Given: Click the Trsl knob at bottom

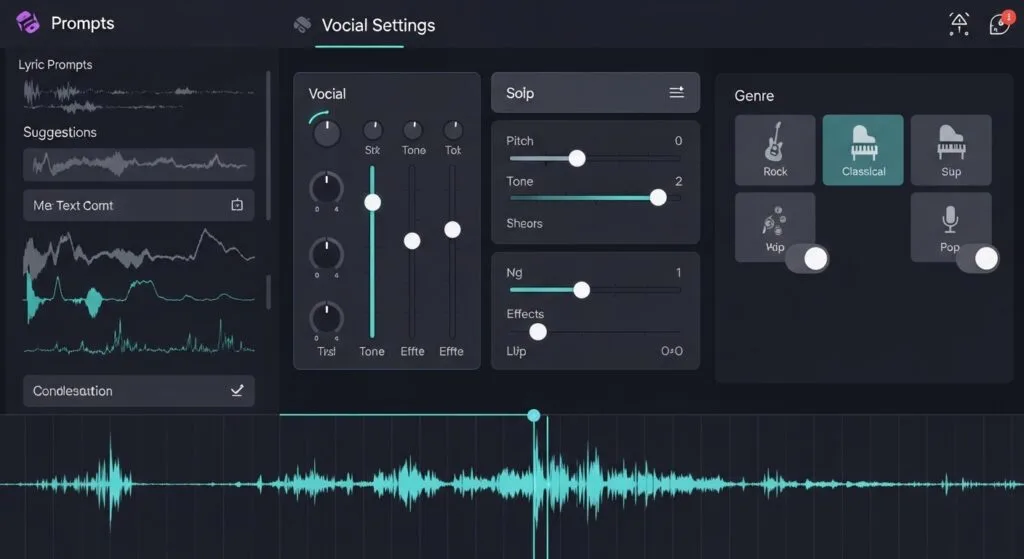Looking at the screenshot, I should tap(326, 317).
